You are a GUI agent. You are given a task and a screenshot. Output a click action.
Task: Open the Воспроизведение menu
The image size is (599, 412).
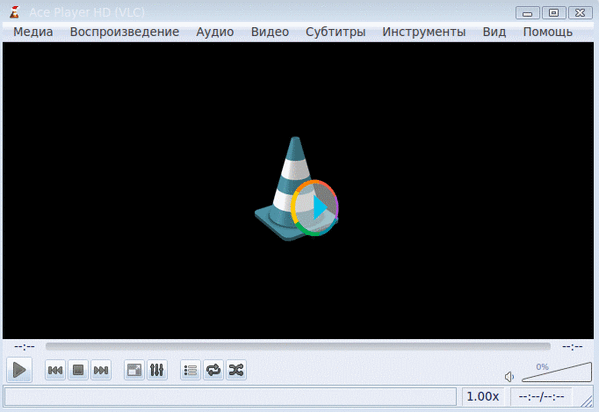coord(125,32)
